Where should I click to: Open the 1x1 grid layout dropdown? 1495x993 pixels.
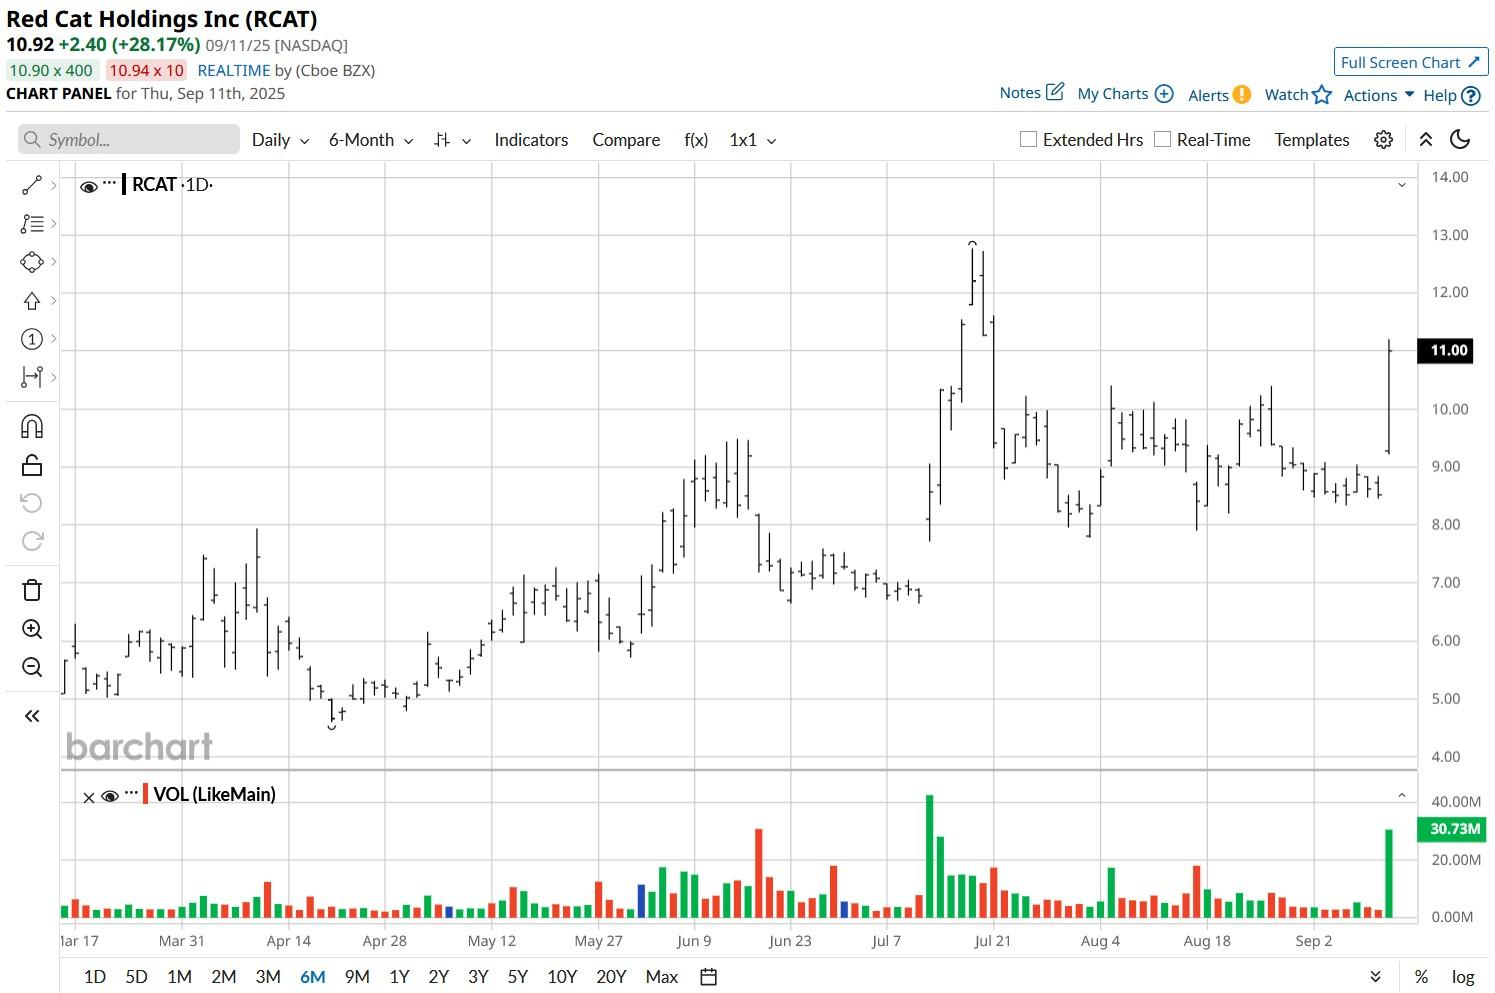pos(753,140)
